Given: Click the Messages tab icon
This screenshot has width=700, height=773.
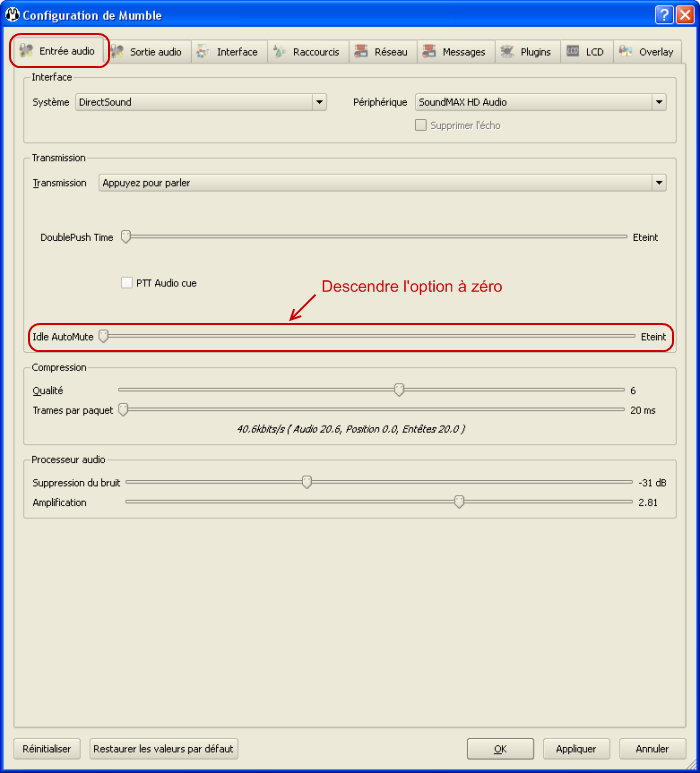Looking at the screenshot, I should tap(428, 51).
